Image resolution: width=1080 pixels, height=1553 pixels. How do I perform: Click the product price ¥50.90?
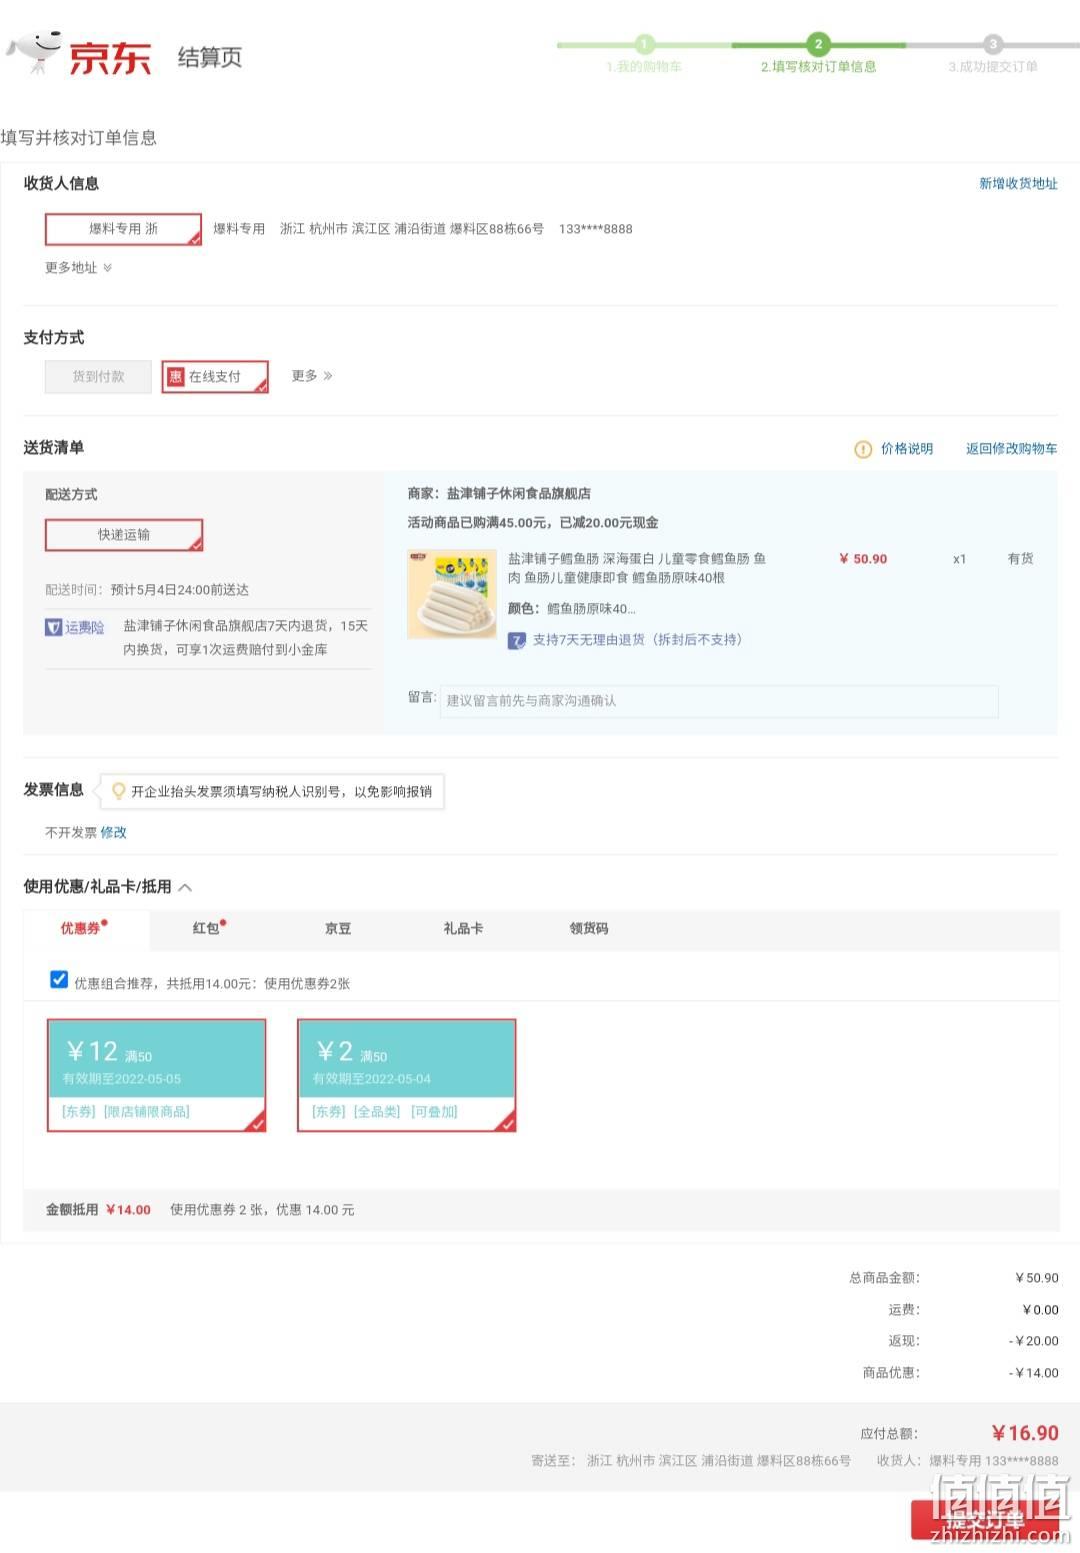click(x=863, y=559)
